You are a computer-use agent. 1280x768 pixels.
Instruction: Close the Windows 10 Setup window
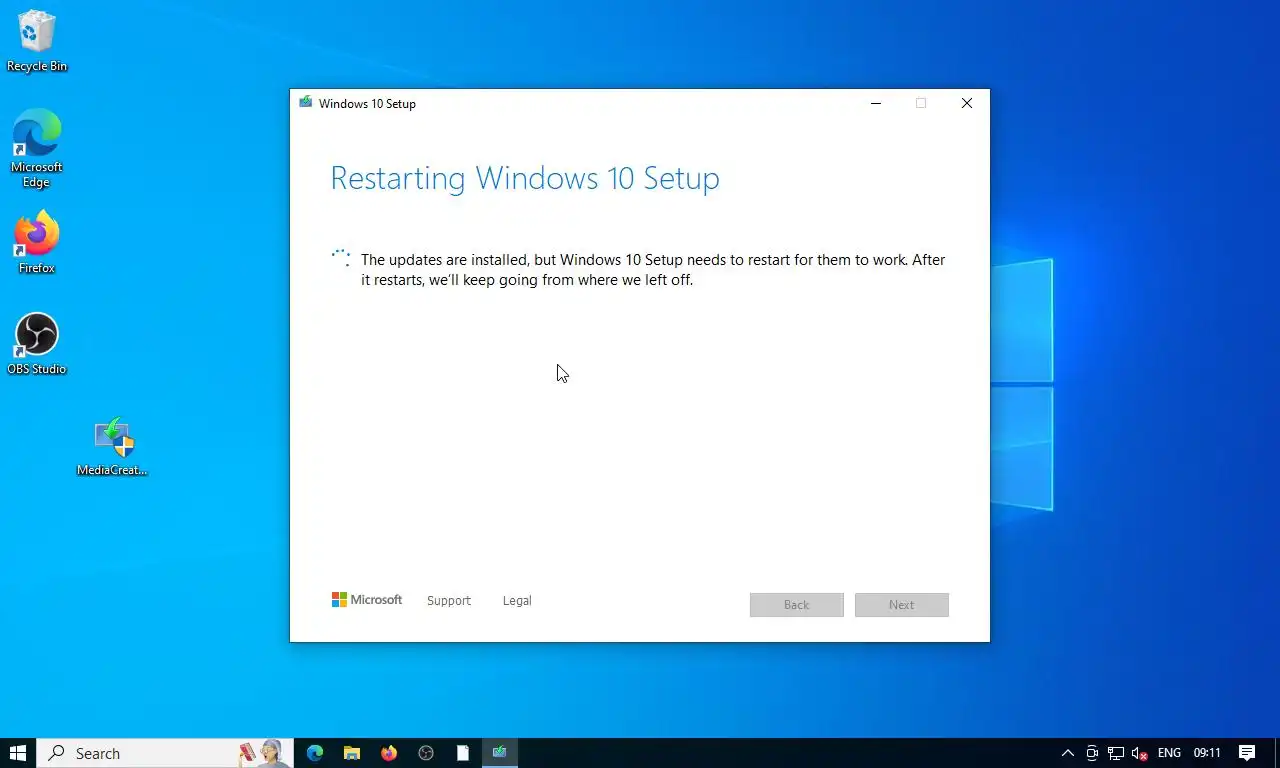click(x=967, y=103)
